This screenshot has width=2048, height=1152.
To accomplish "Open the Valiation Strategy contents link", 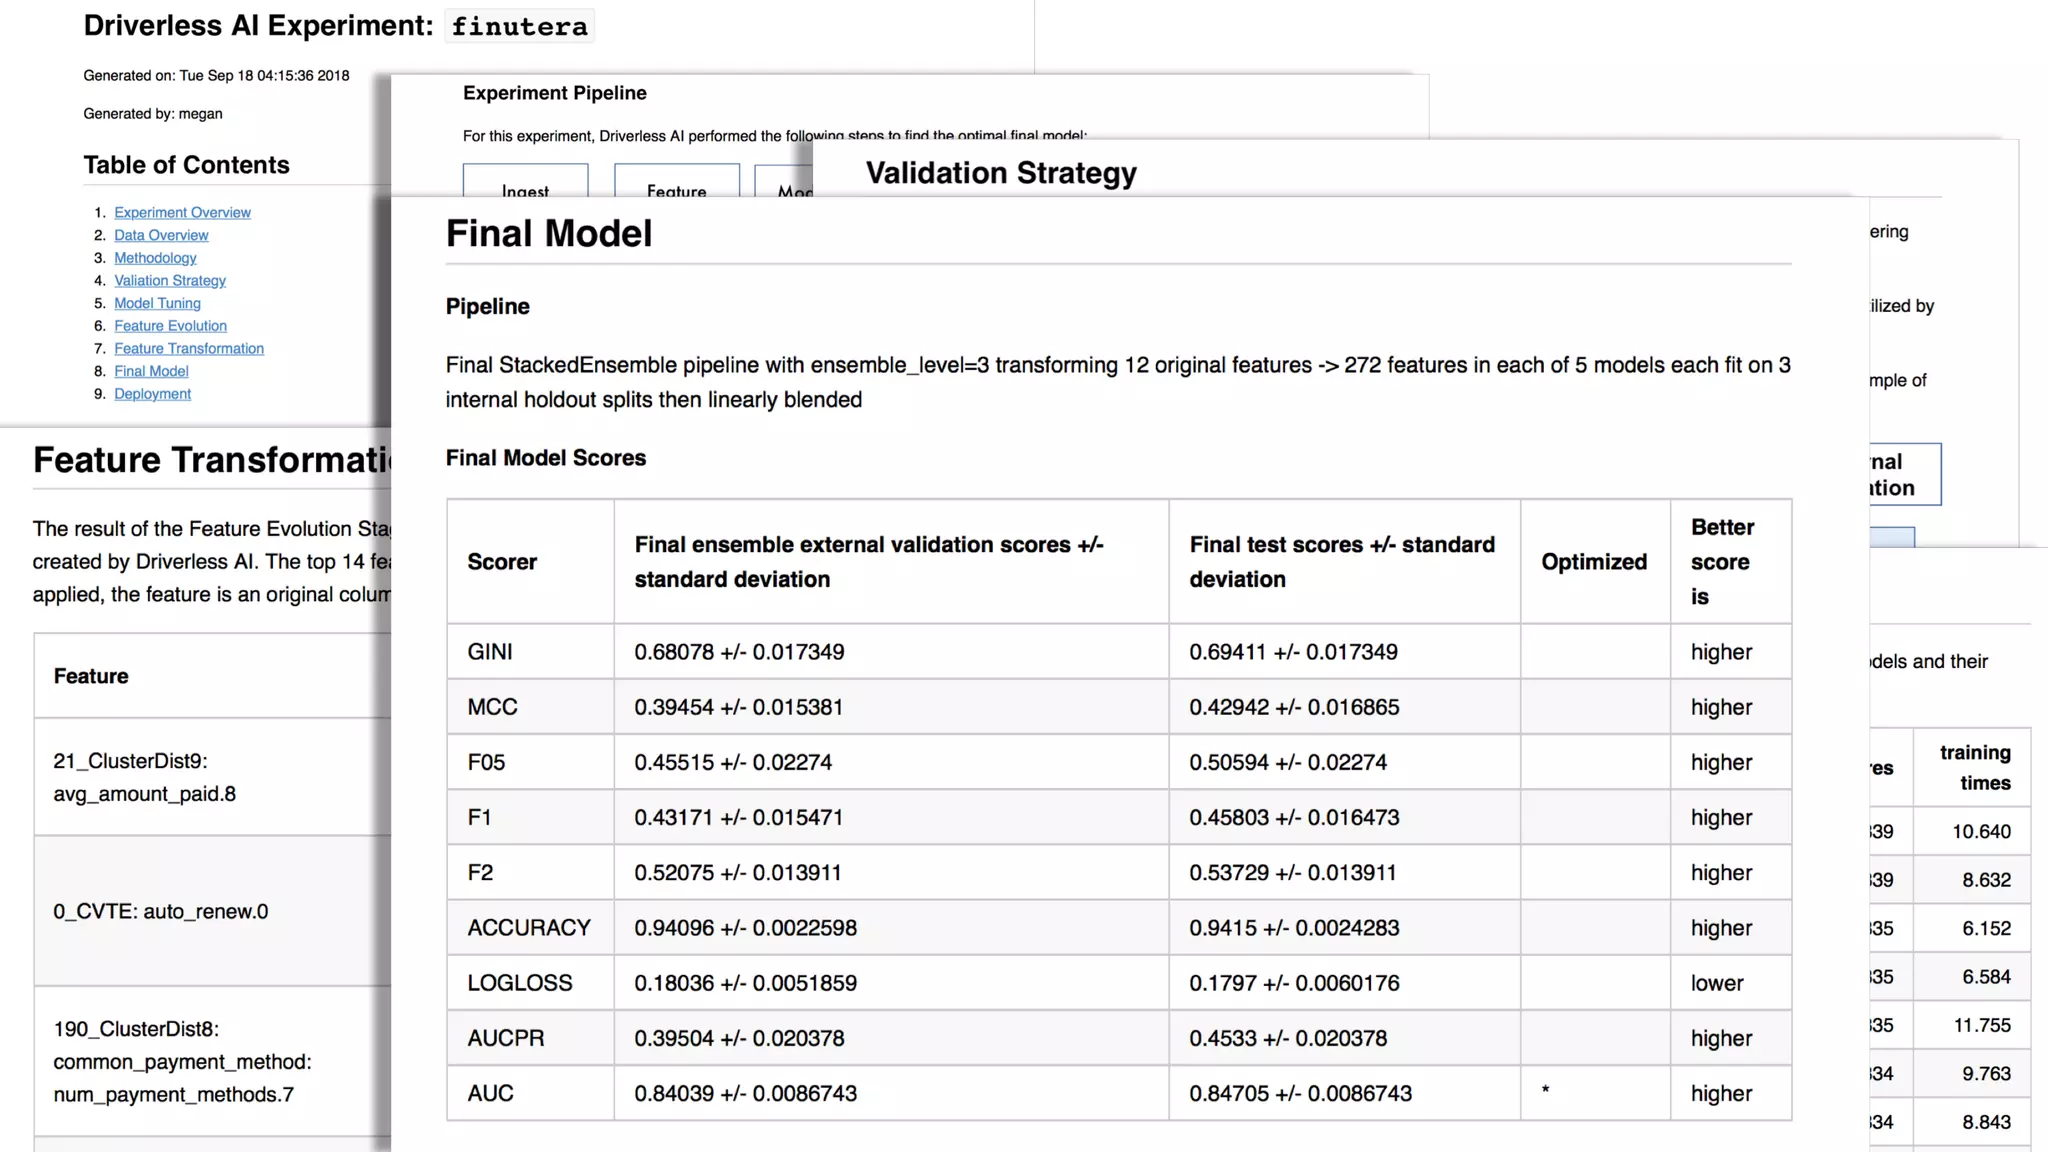I will 170,281.
